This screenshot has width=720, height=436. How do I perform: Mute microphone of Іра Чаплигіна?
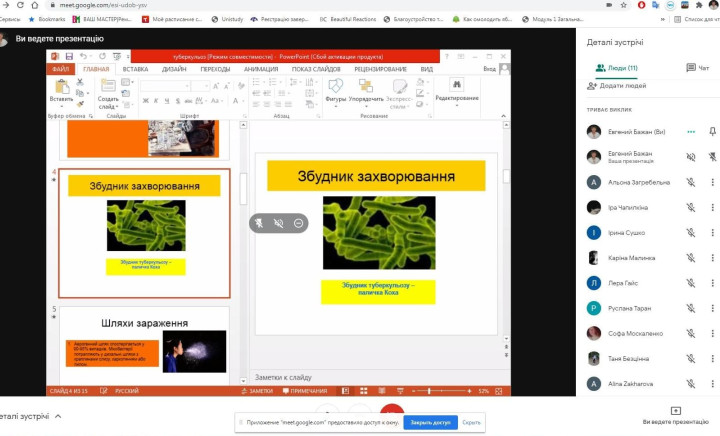[690, 207]
